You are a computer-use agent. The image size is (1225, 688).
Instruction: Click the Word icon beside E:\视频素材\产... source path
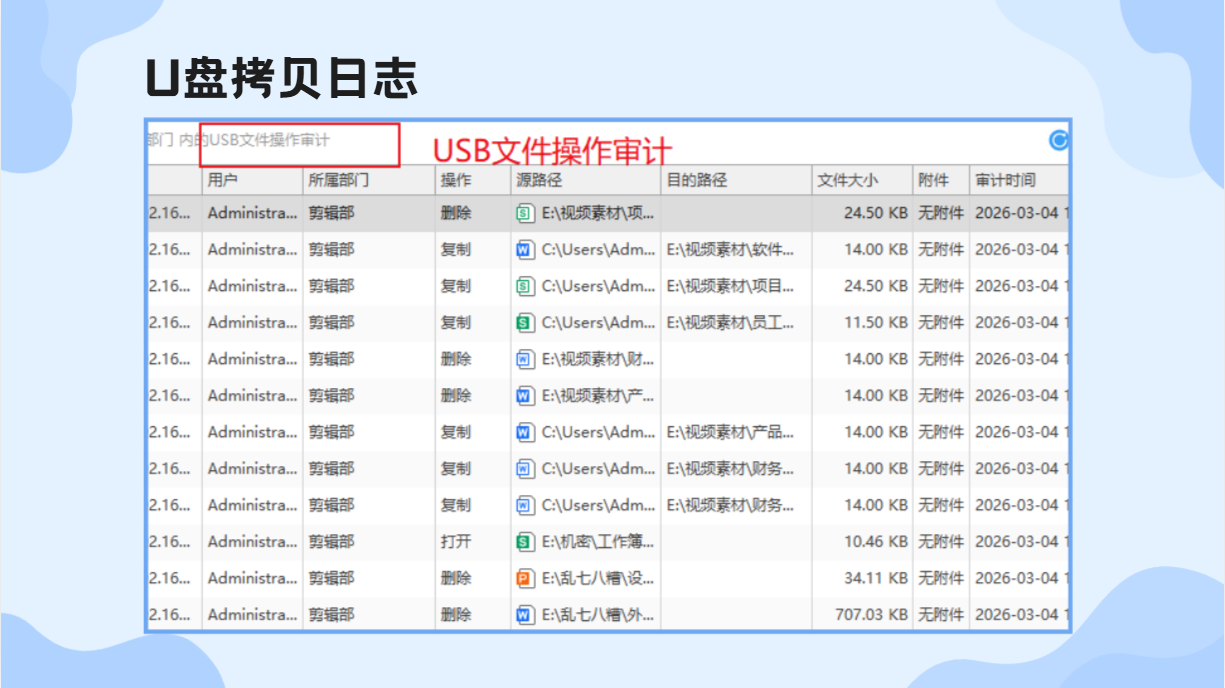[525, 396]
